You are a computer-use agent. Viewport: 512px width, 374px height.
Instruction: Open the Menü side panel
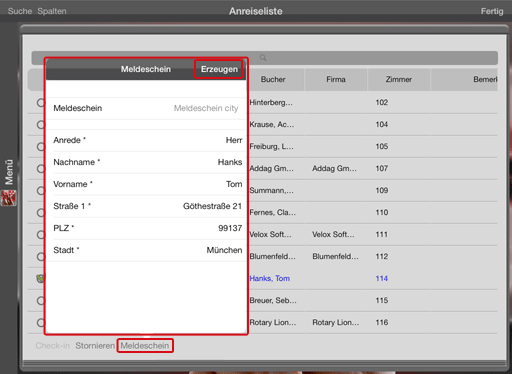tap(9, 172)
